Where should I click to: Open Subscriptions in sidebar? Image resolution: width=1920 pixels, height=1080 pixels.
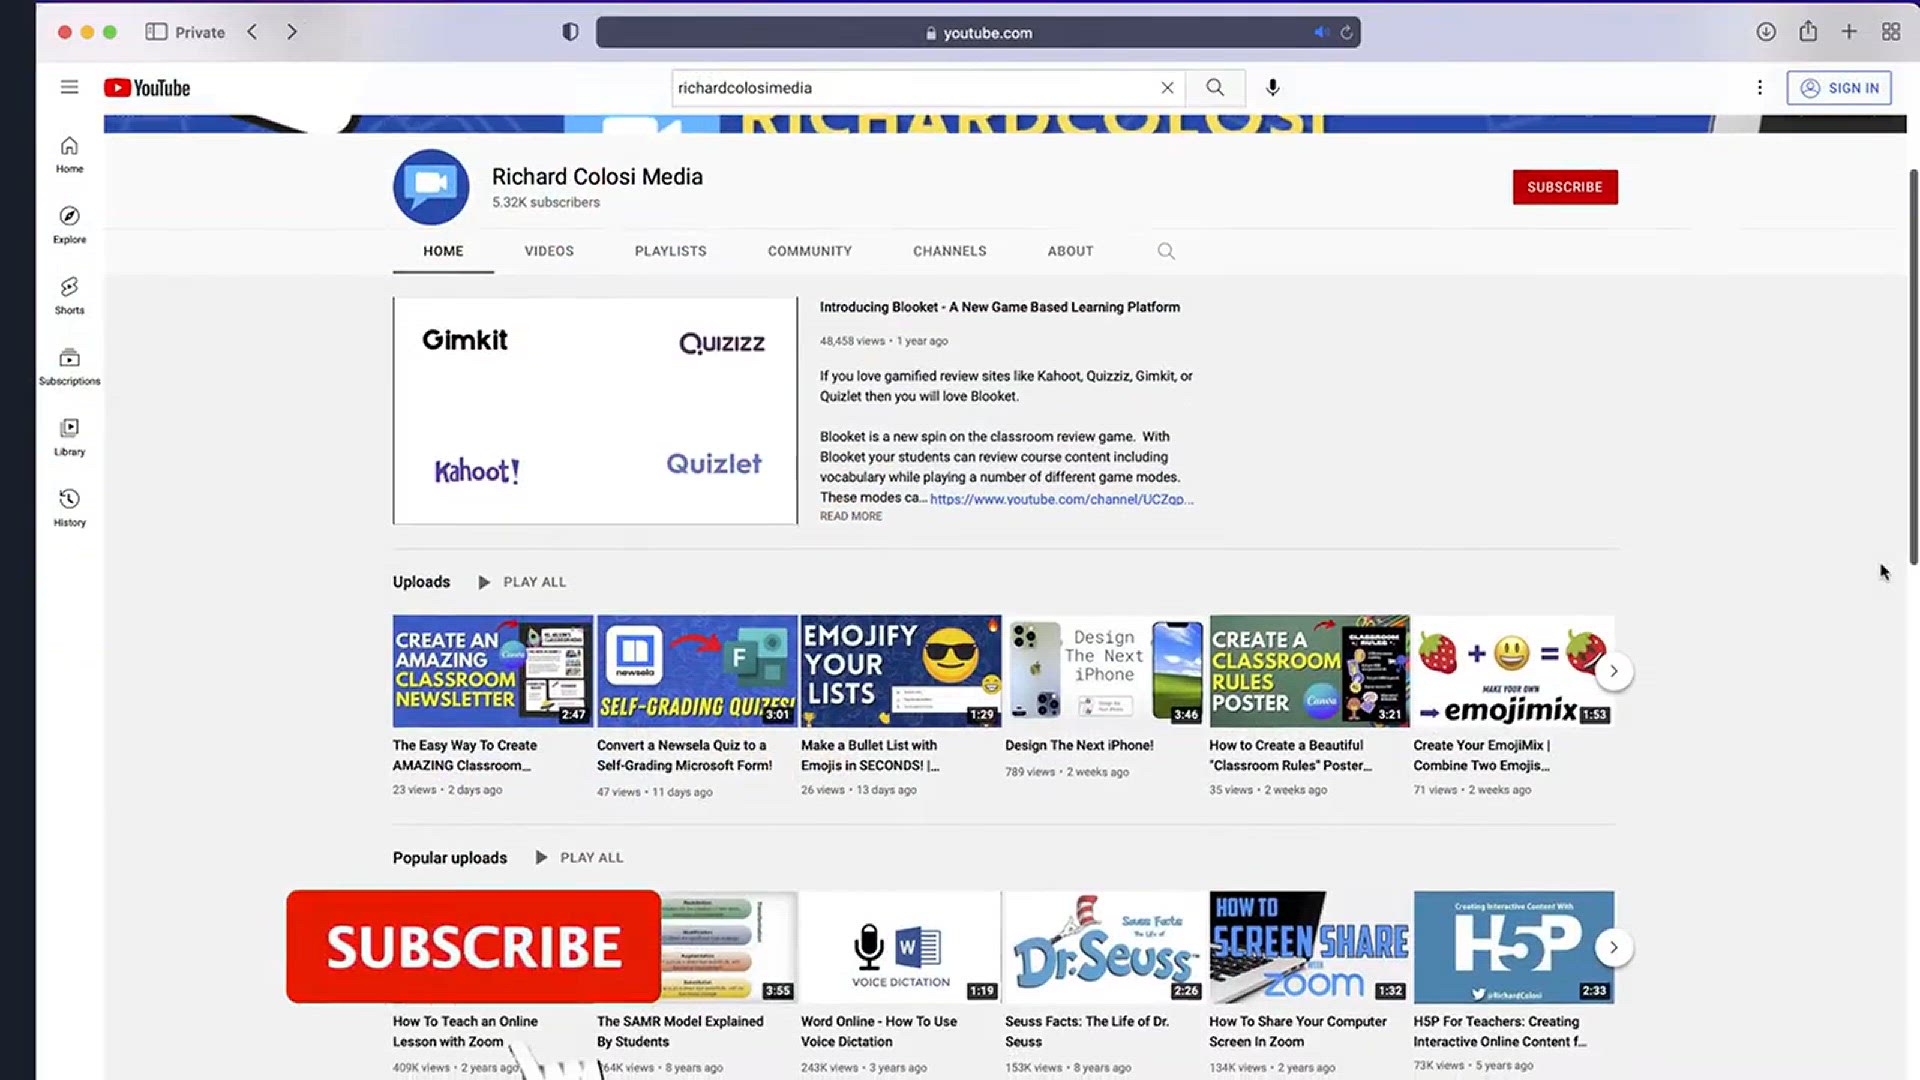coord(69,367)
